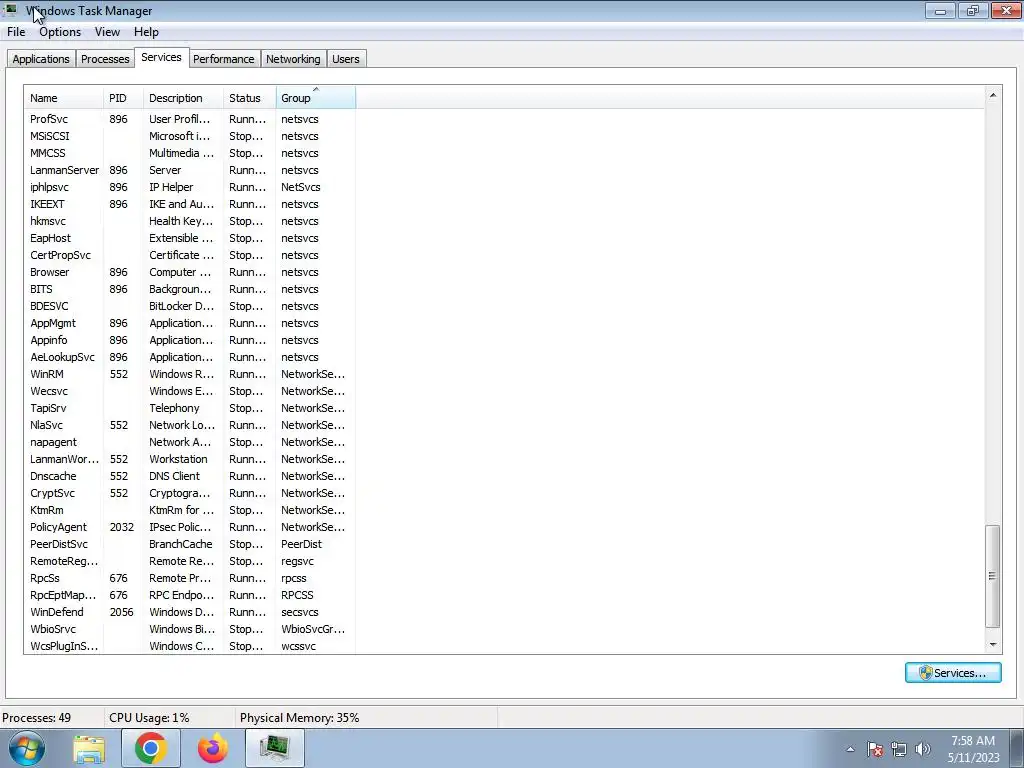The width and height of the screenshot is (1024, 768).
Task: Click the scrollbar down arrow
Action: (993, 645)
